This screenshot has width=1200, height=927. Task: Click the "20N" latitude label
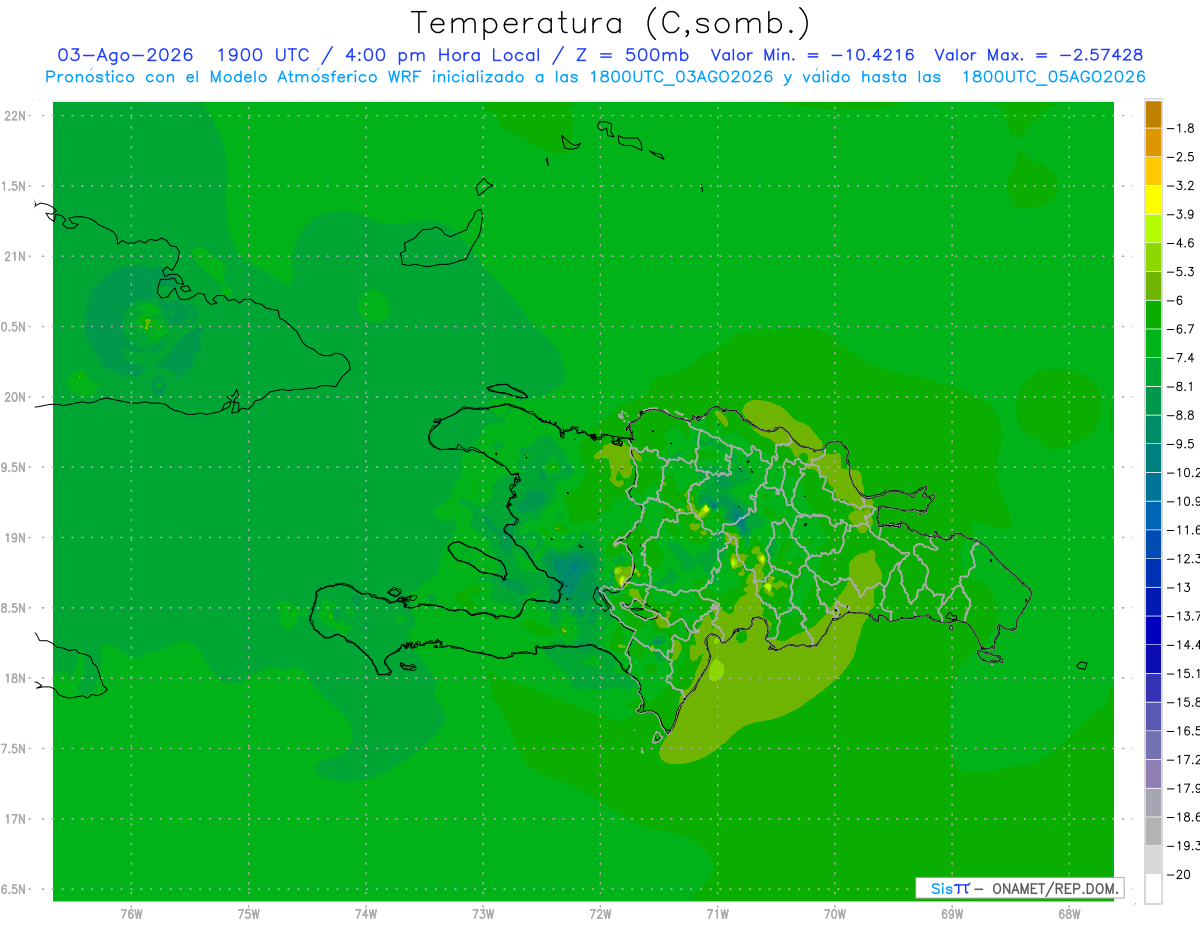click(16, 397)
